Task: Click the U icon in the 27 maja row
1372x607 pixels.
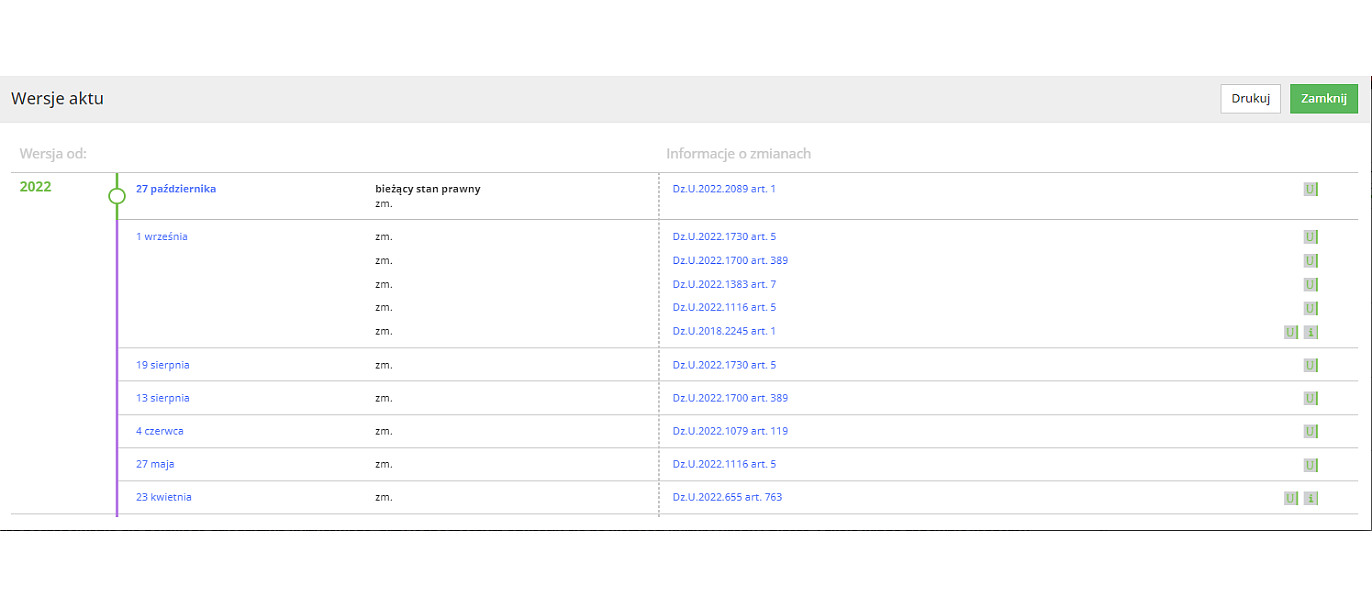Action: 1310,465
